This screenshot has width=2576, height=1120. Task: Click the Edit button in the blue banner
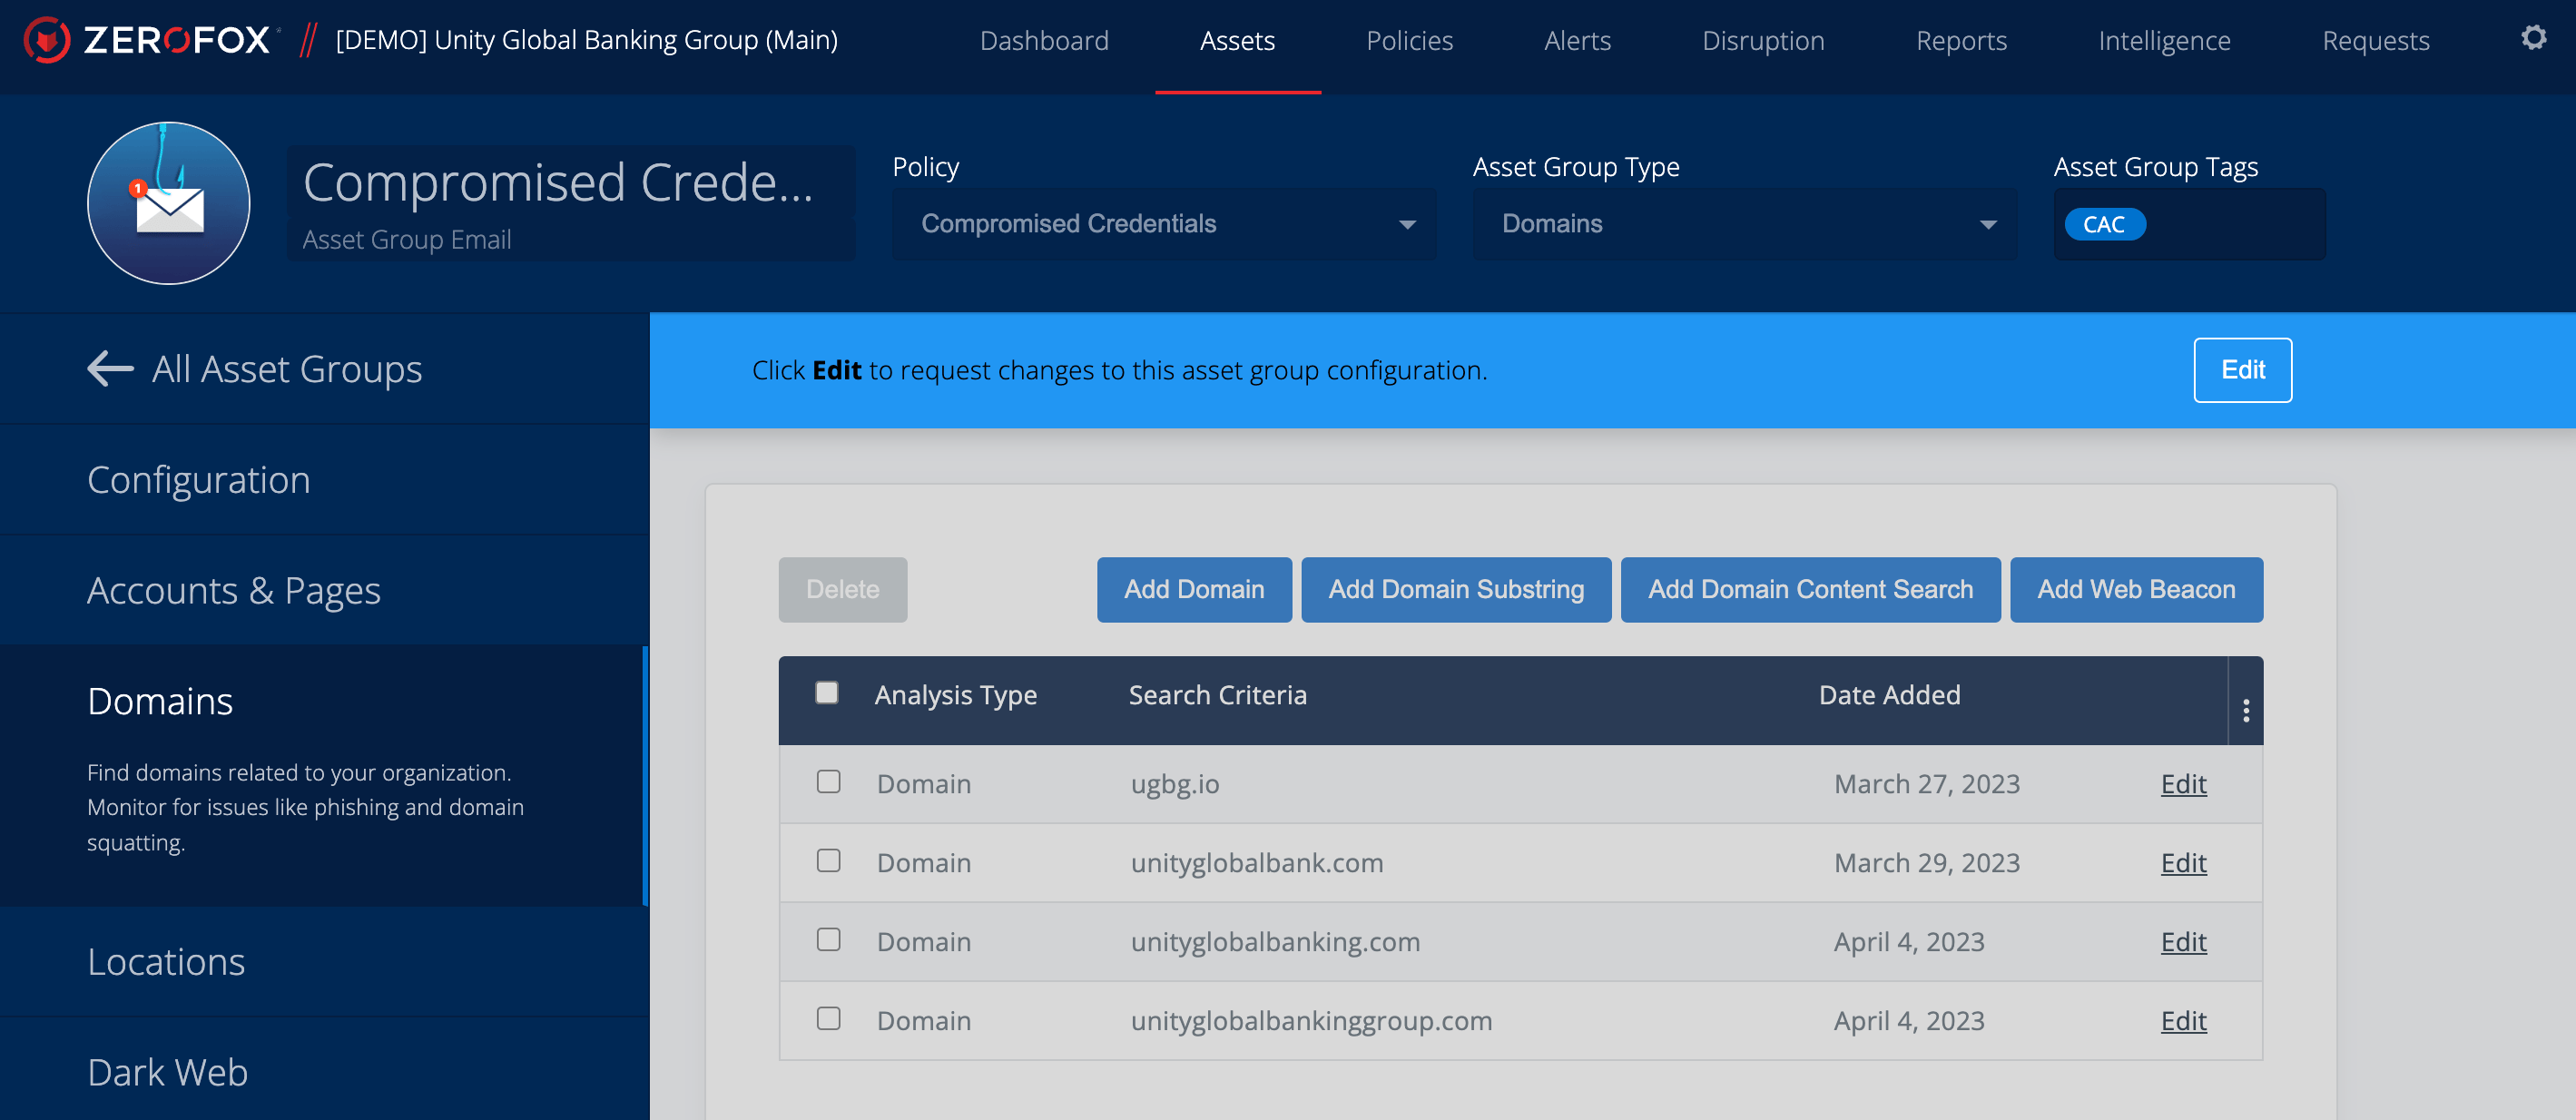[2242, 370]
